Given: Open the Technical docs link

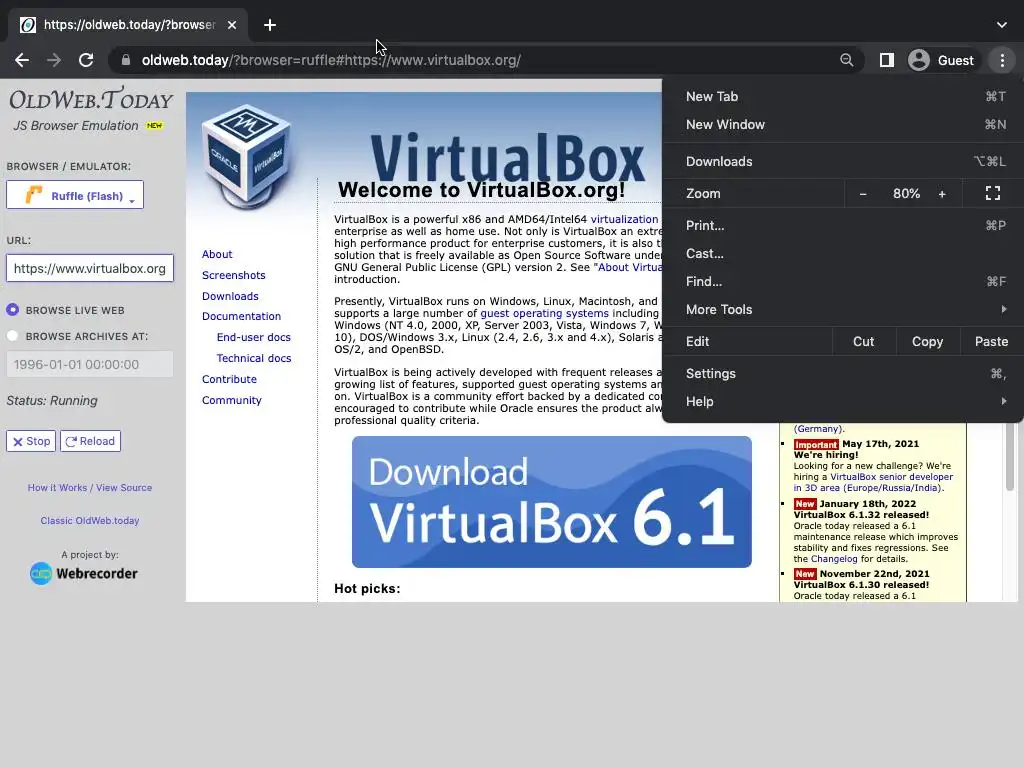Looking at the screenshot, I should (253, 358).
